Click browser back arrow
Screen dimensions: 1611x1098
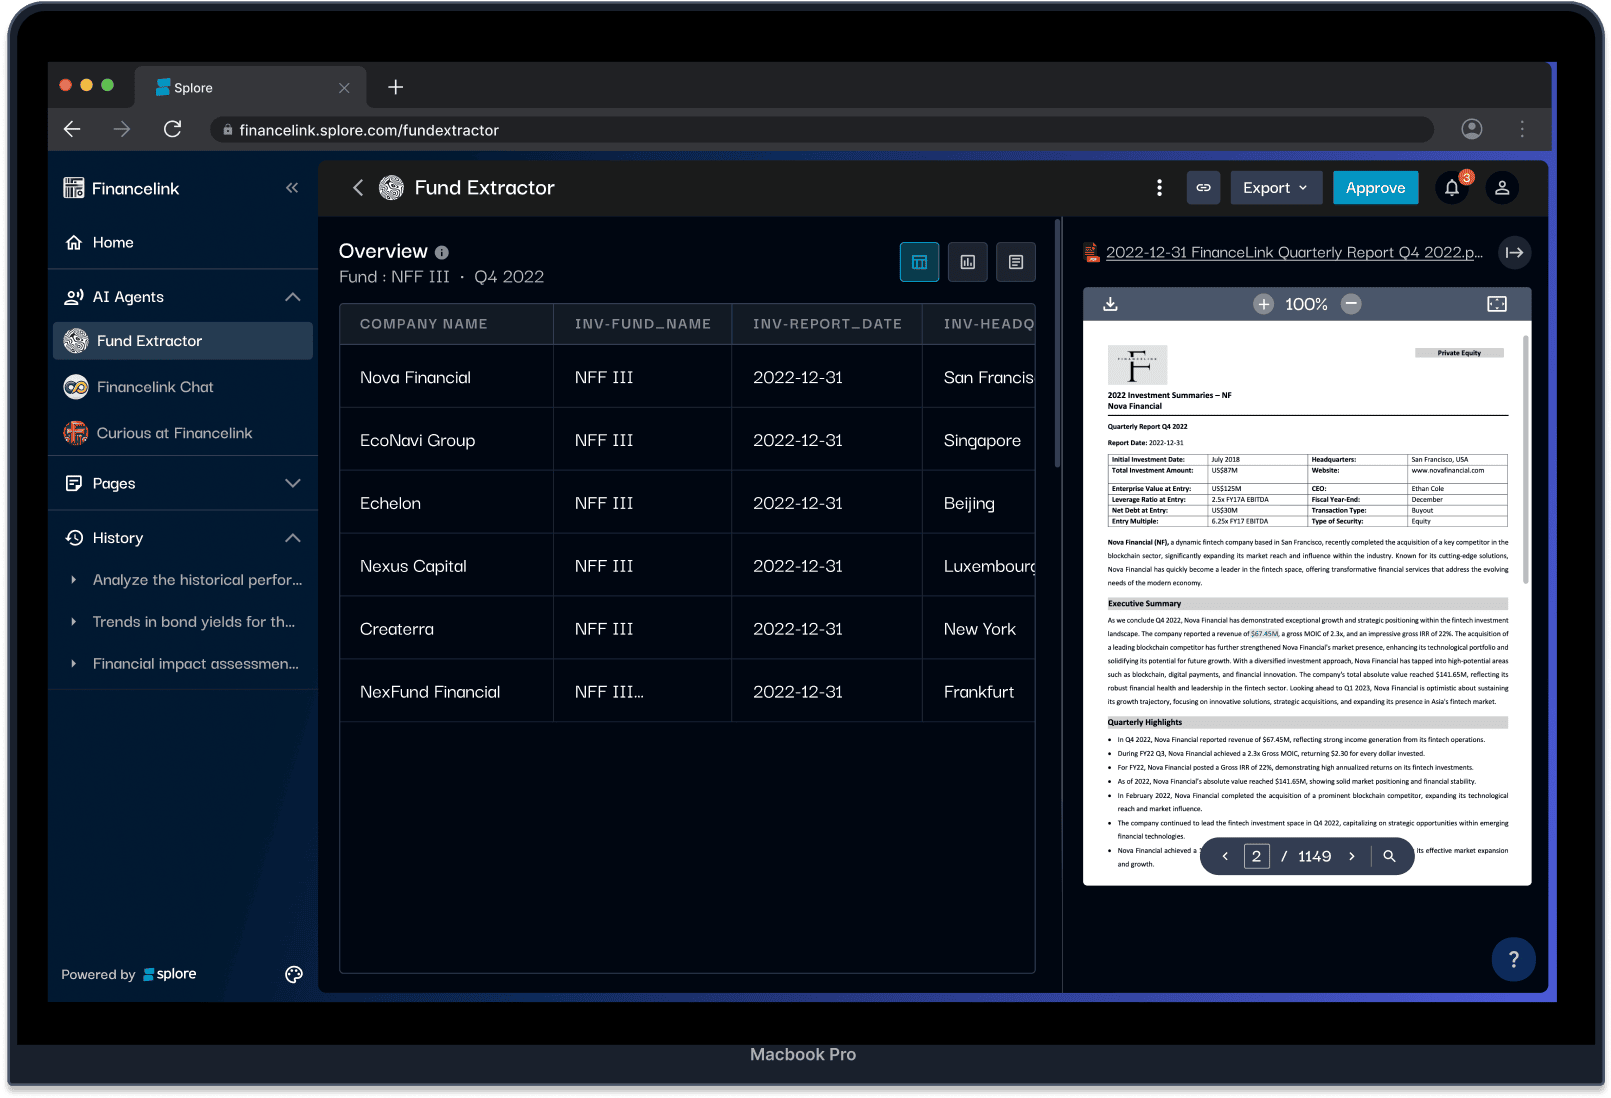coord(72,129)
